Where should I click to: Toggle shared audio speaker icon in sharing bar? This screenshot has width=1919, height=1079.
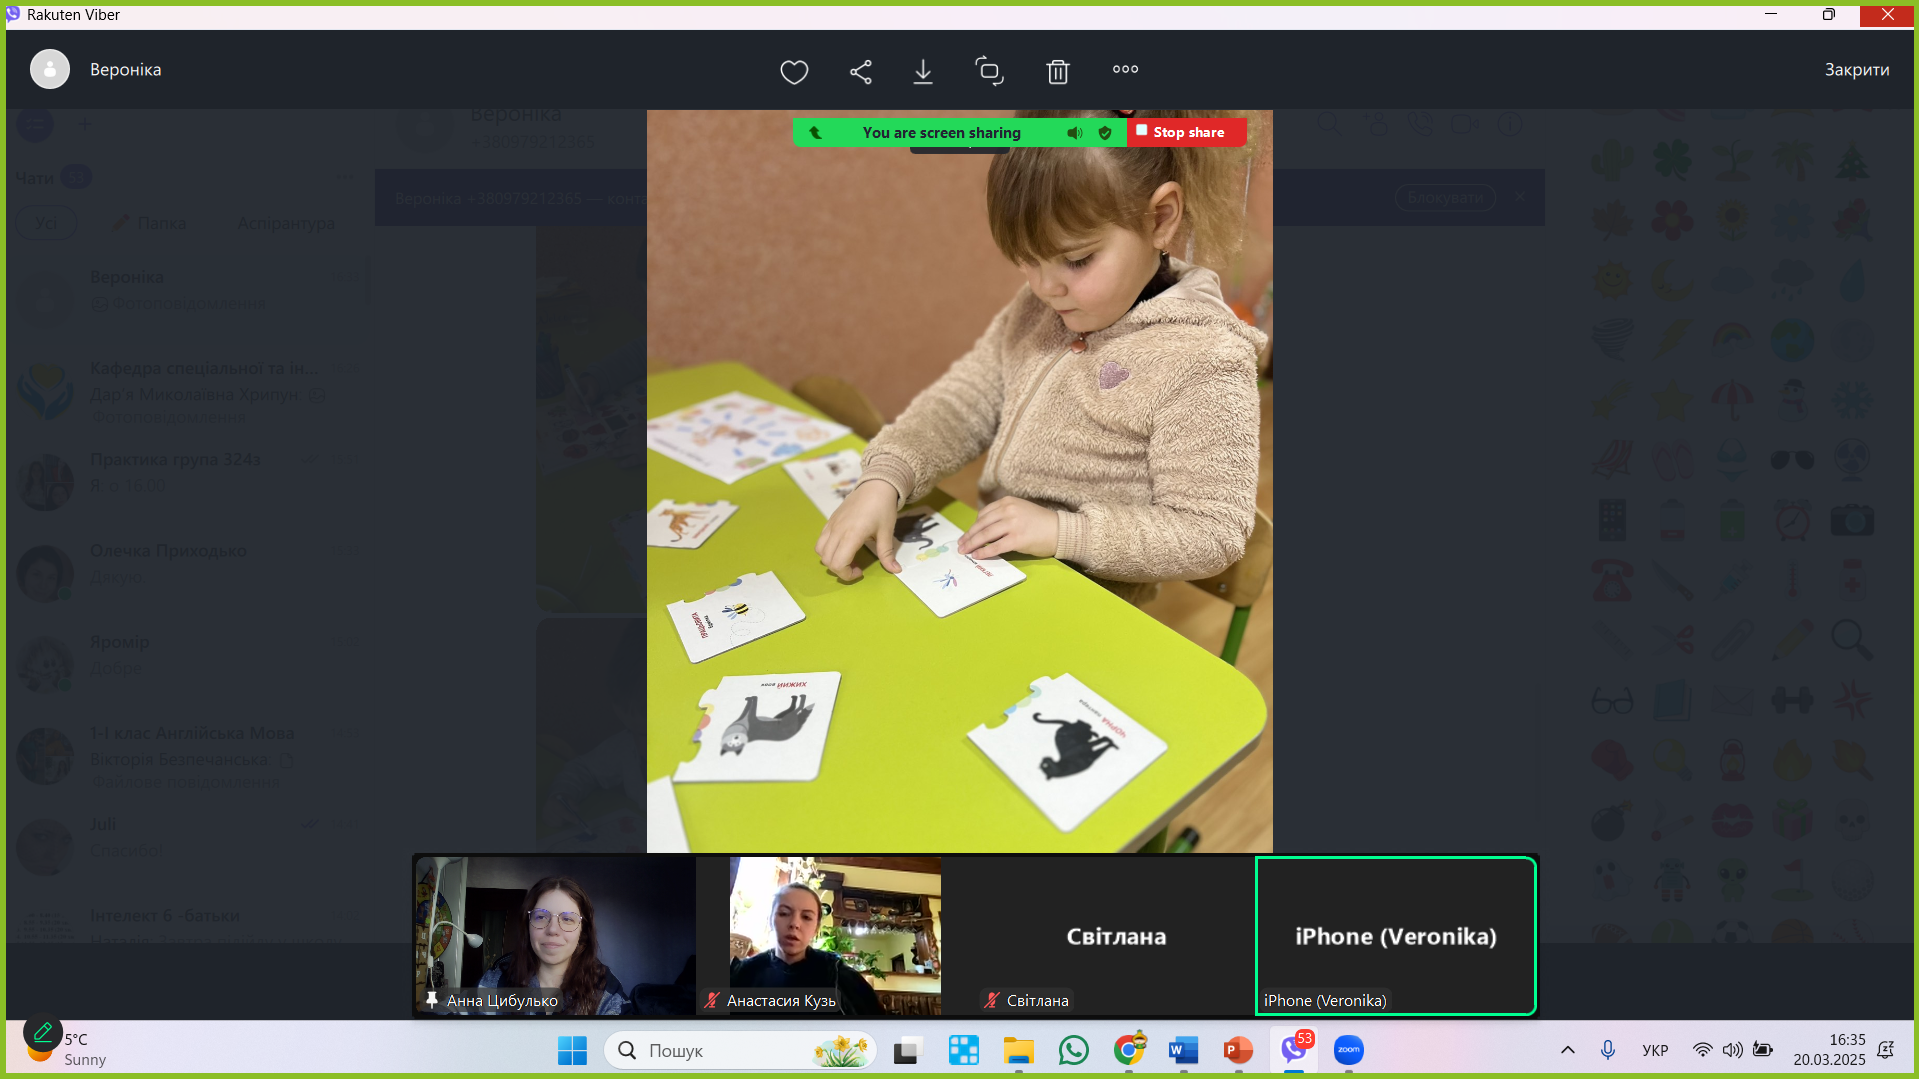point(1074,132)
